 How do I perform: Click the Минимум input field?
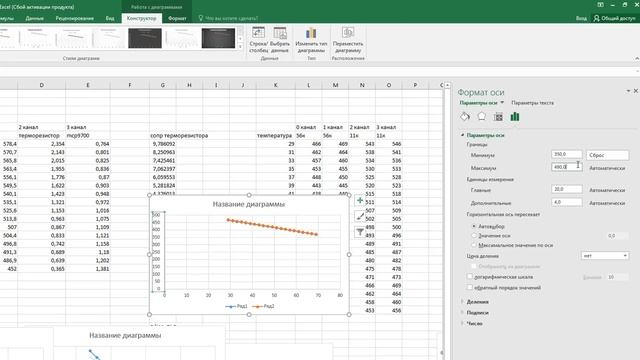[x=567, y=154]
